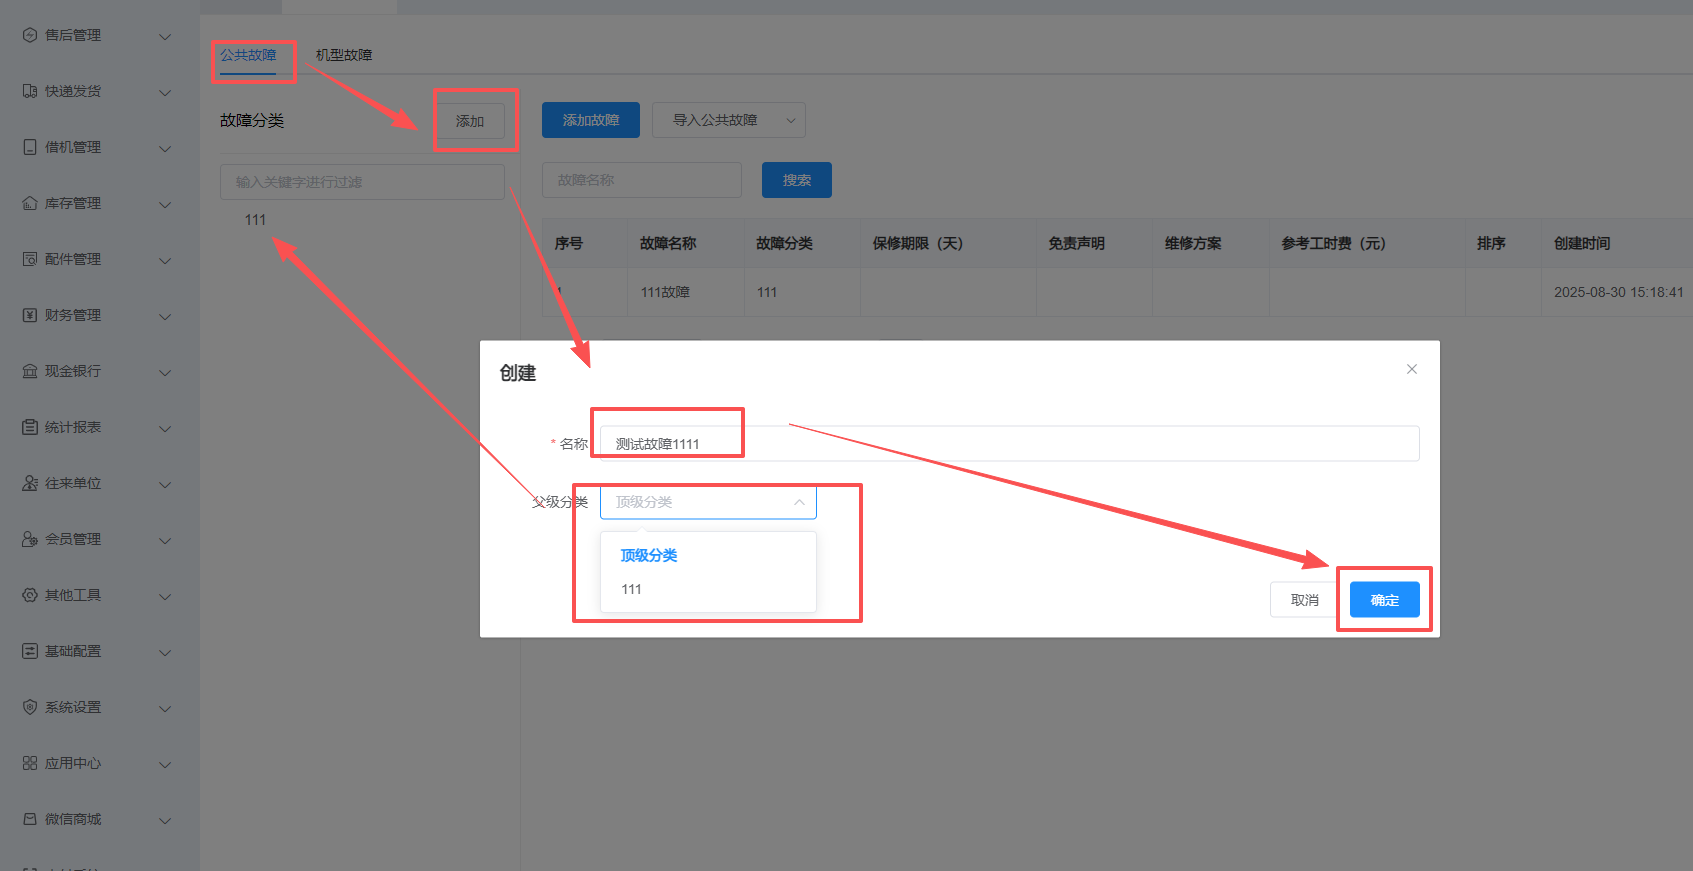Click the 会员管理 user icon

30,539
